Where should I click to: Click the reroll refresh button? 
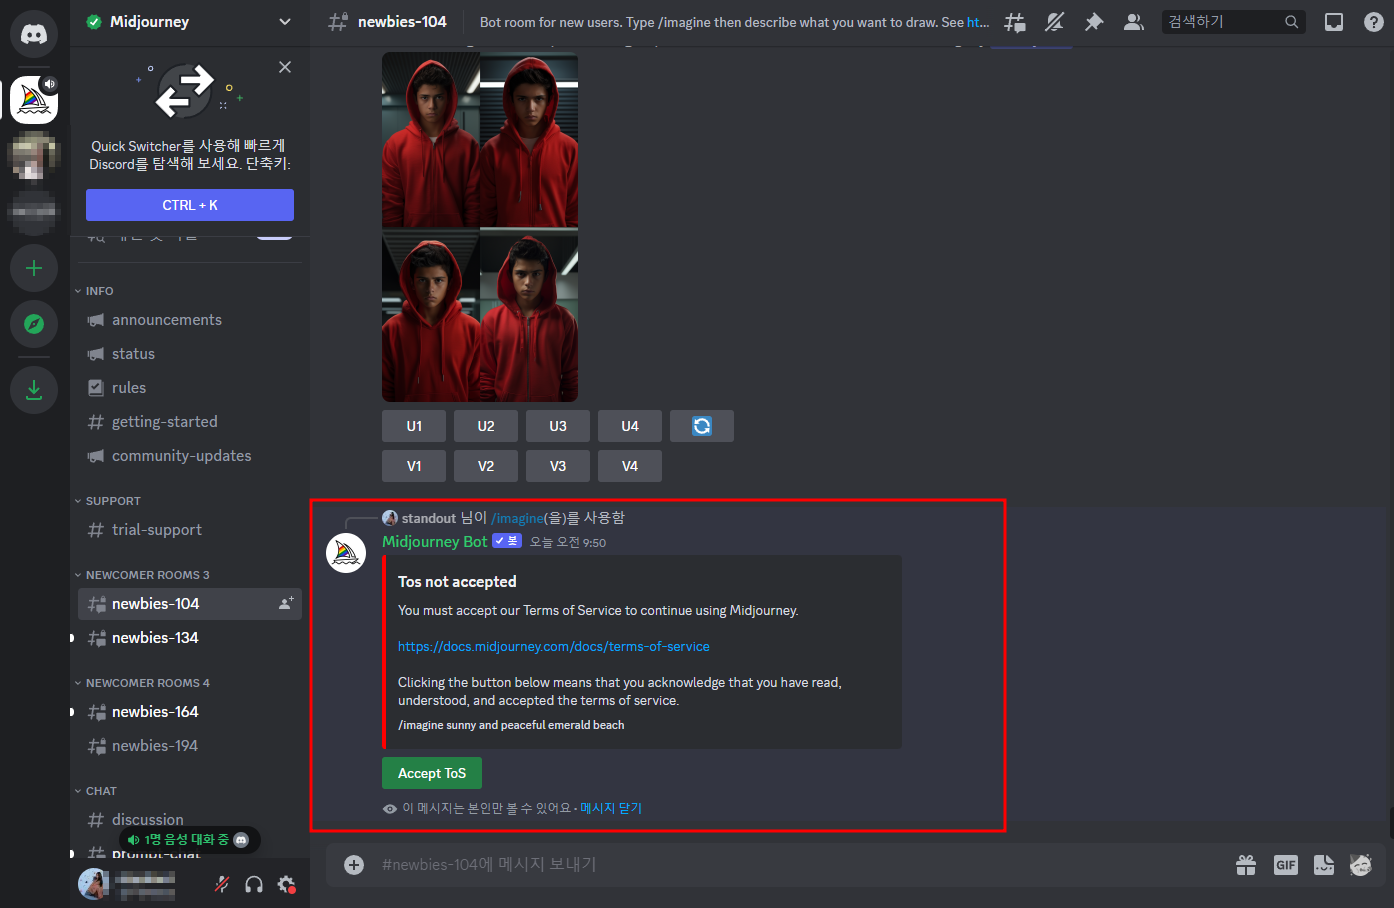(x=702, y=426)
